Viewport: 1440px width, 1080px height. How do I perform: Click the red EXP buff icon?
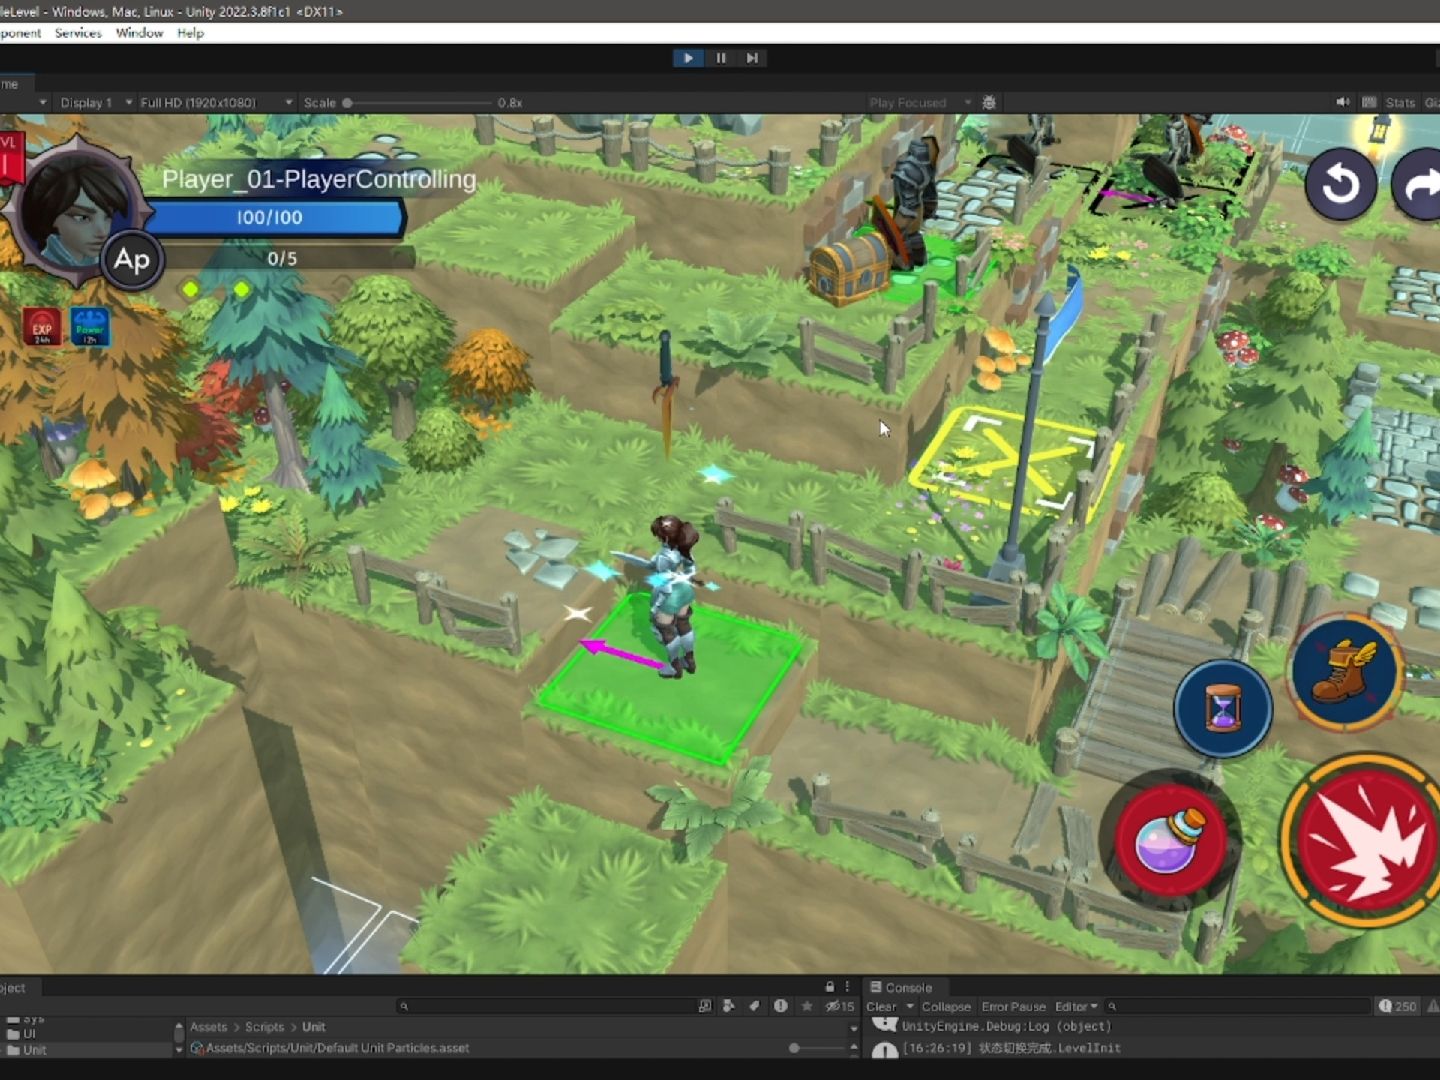[x=42, y=328]
